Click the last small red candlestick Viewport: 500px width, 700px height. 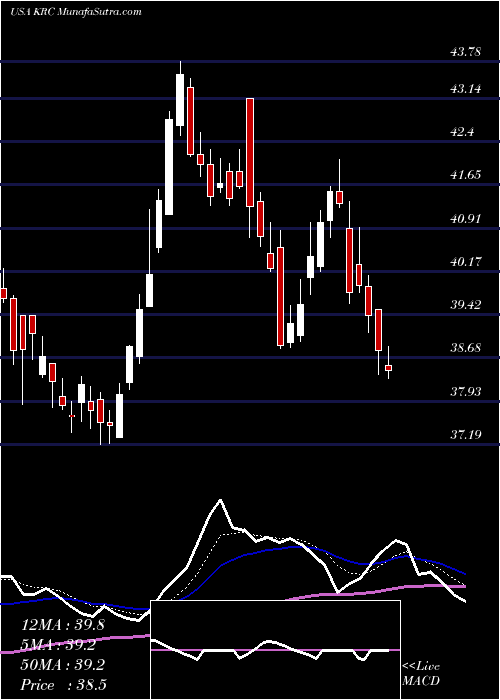click(388, 368)
